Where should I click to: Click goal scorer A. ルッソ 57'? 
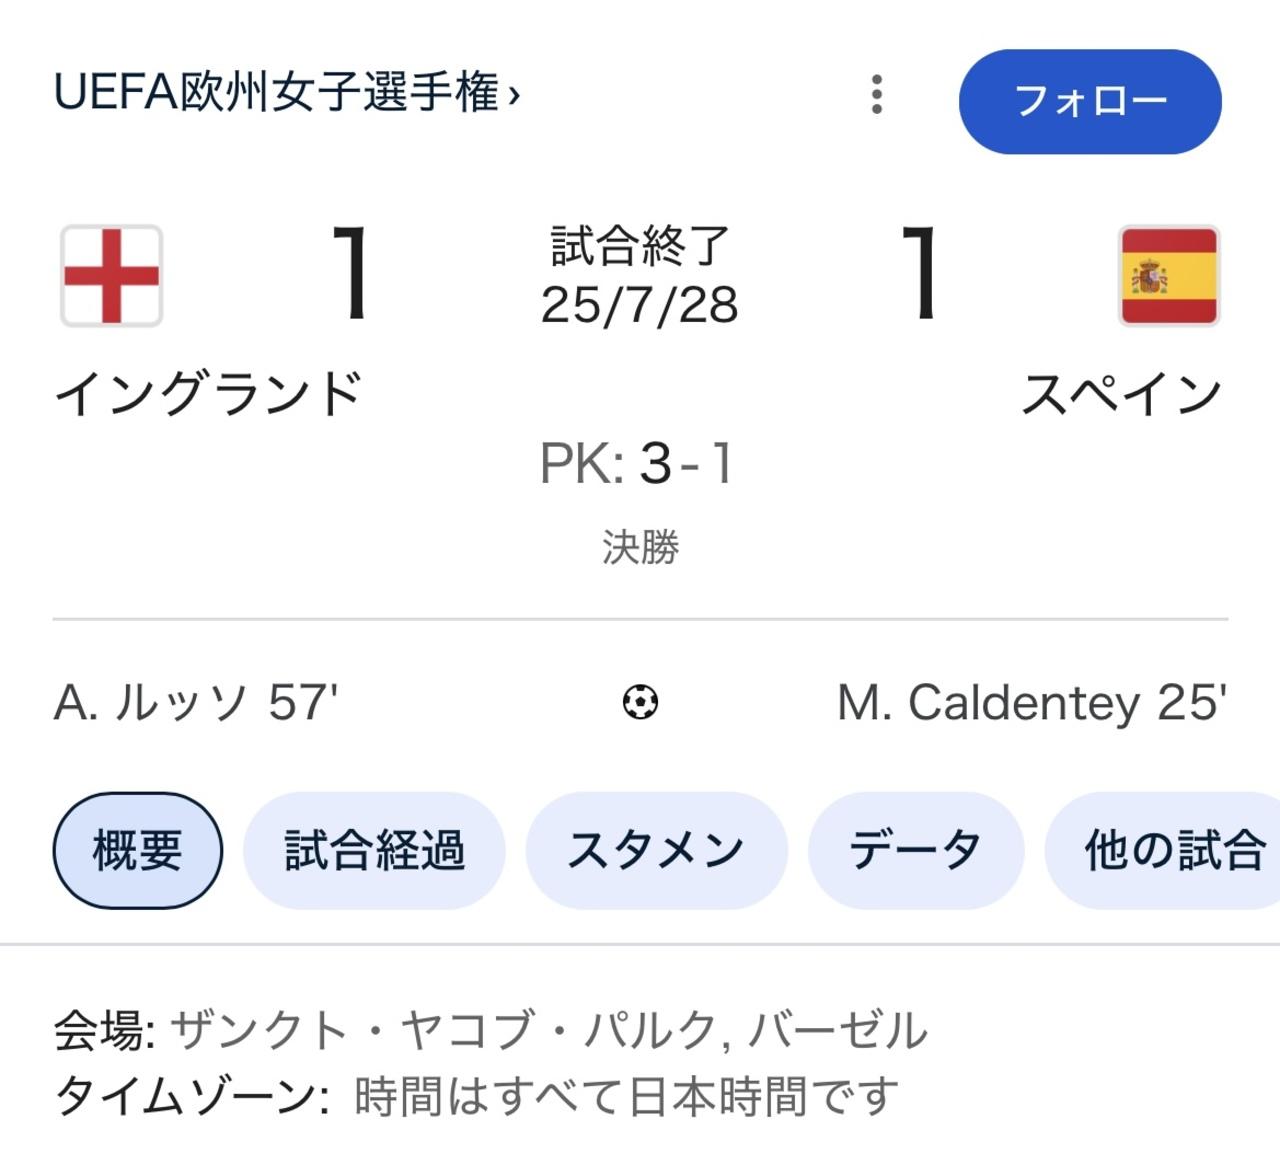pos(196,702)
